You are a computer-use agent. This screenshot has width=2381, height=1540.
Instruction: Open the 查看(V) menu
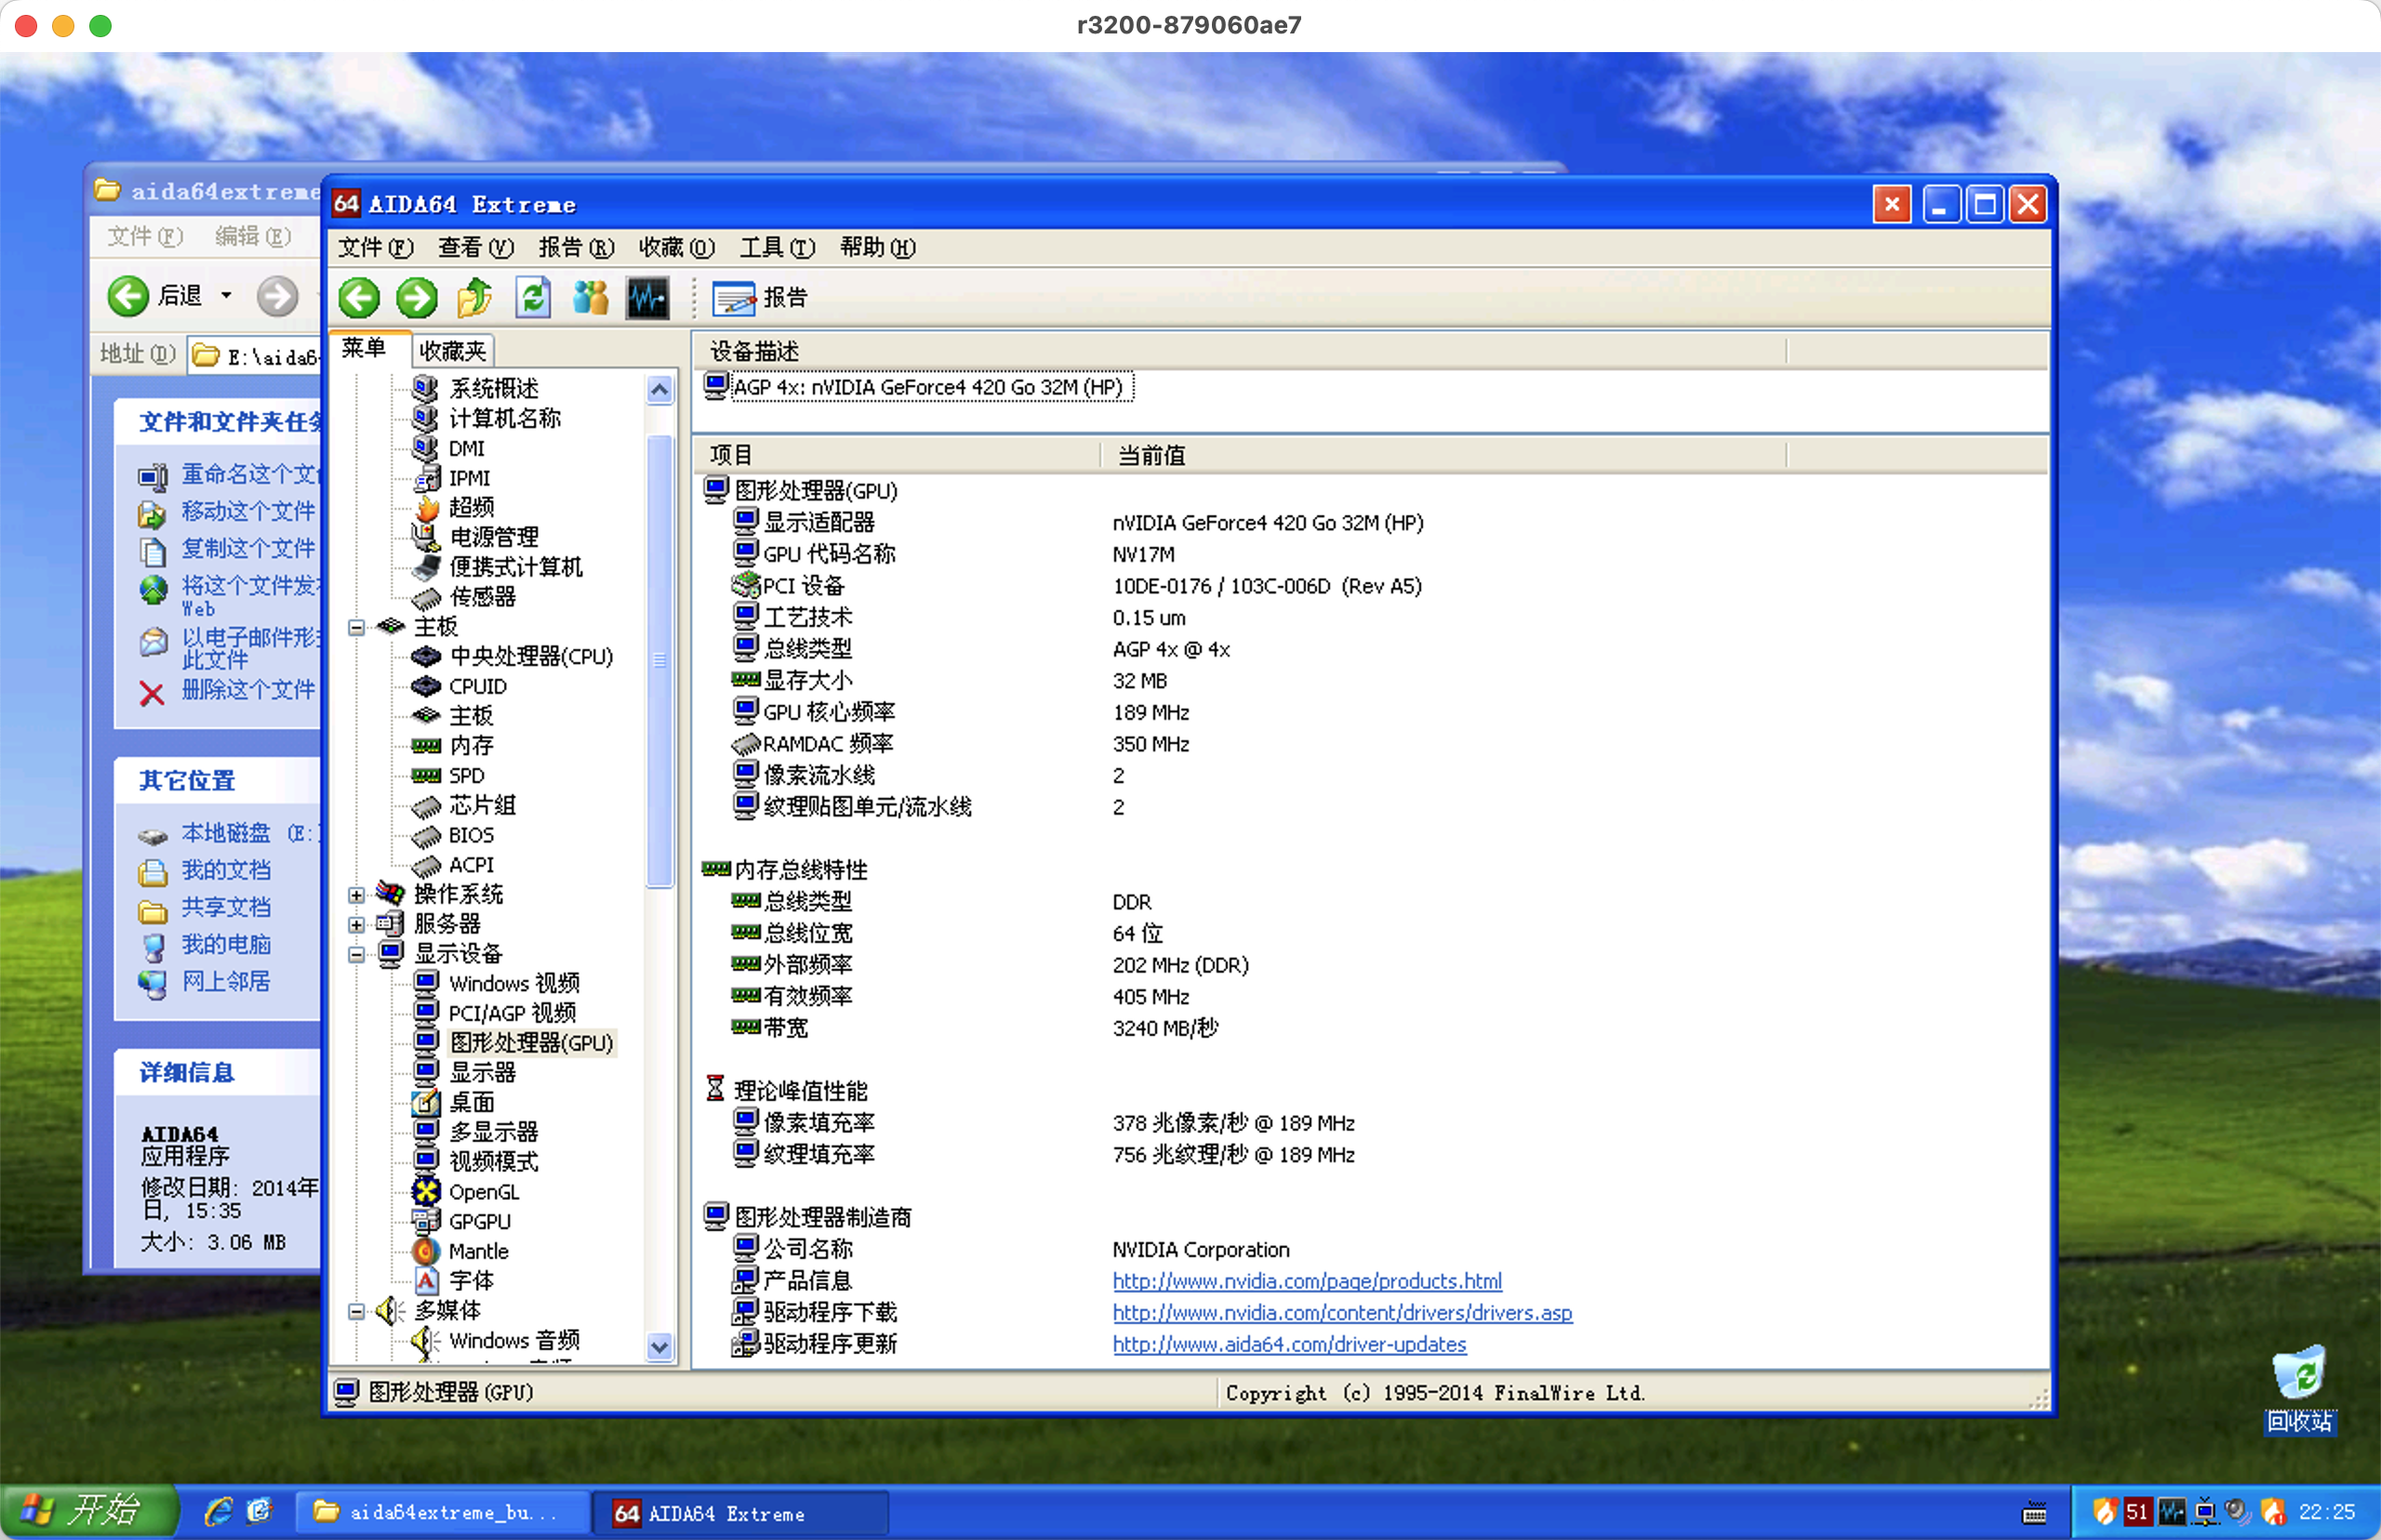pos(476,247)
